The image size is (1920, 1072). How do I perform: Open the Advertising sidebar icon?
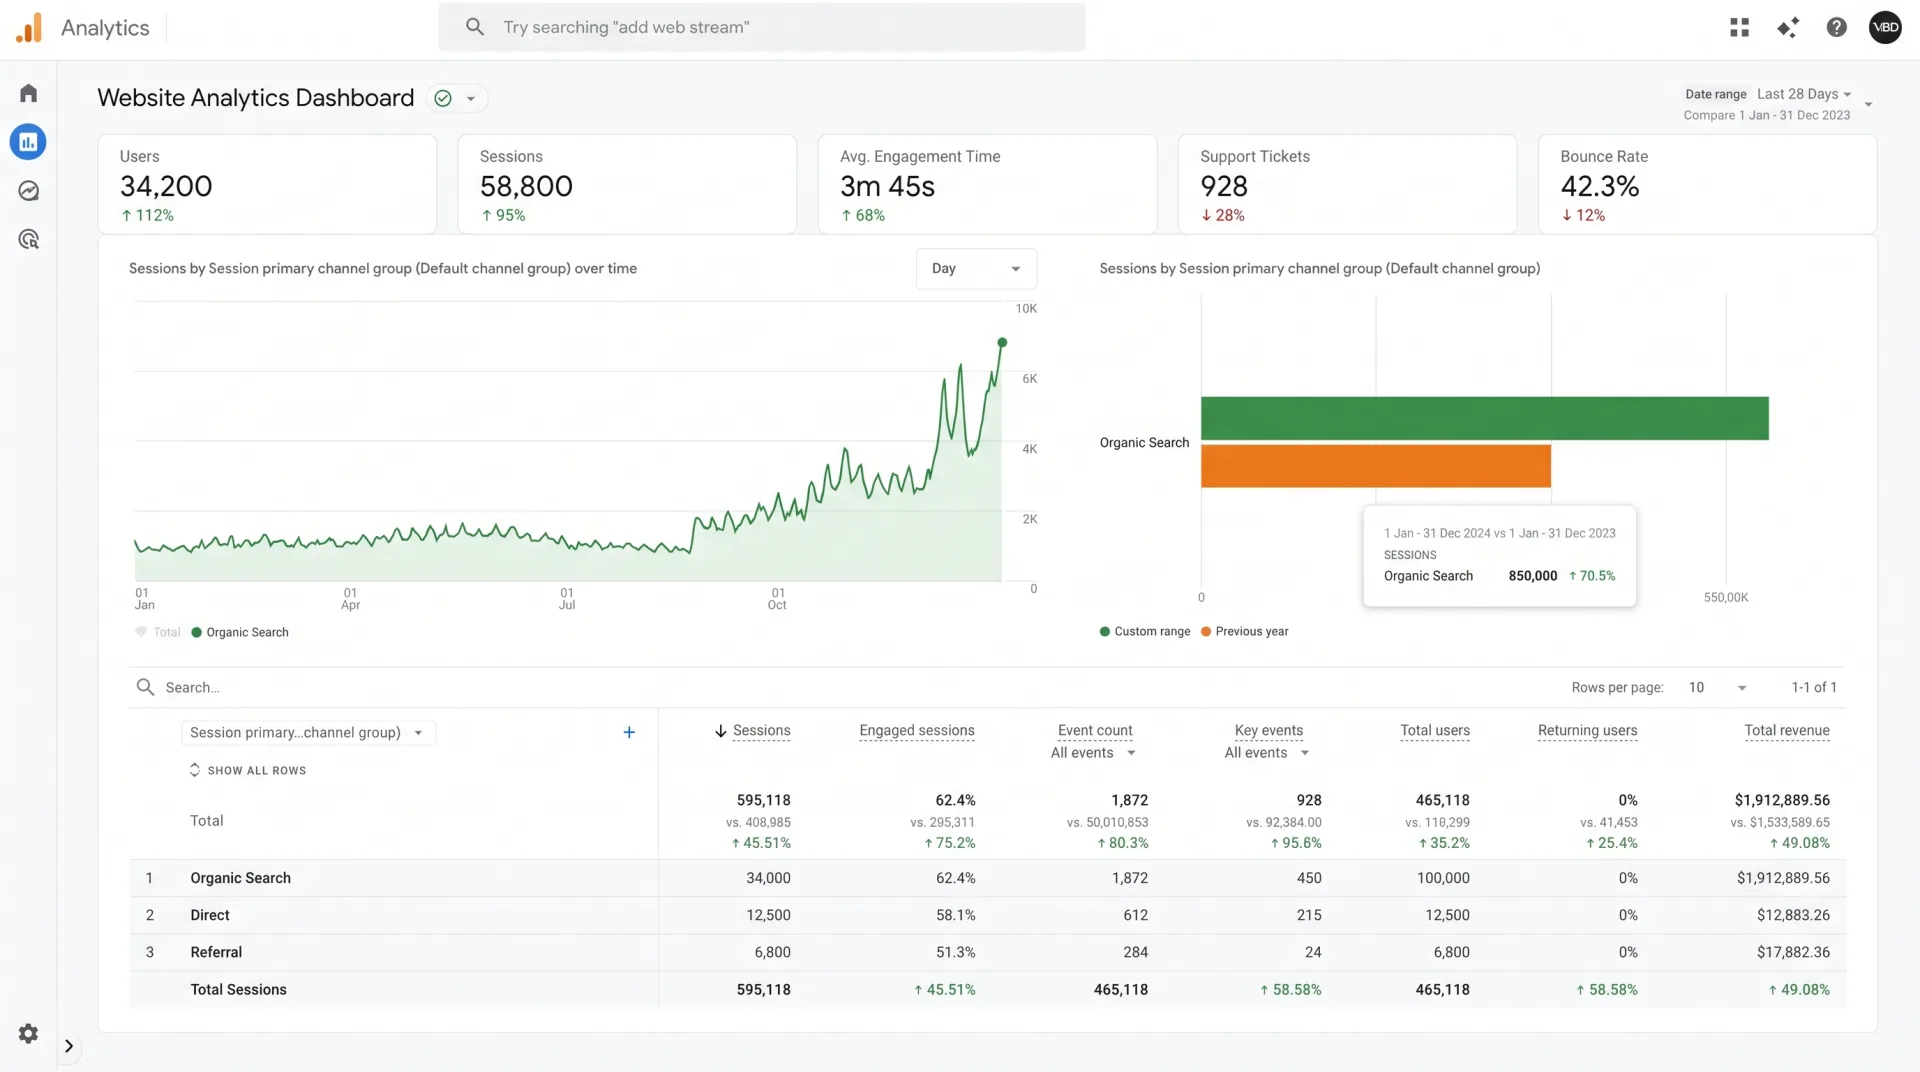click(x=28, y=239)
